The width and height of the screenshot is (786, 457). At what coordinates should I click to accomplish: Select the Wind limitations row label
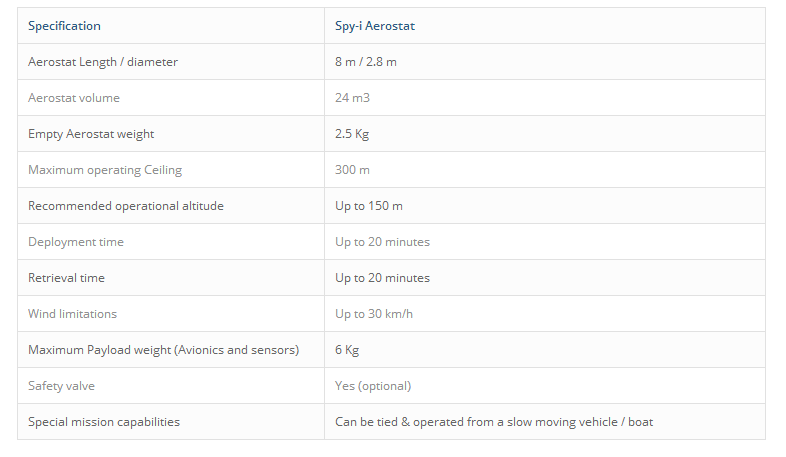click(72, 314)
